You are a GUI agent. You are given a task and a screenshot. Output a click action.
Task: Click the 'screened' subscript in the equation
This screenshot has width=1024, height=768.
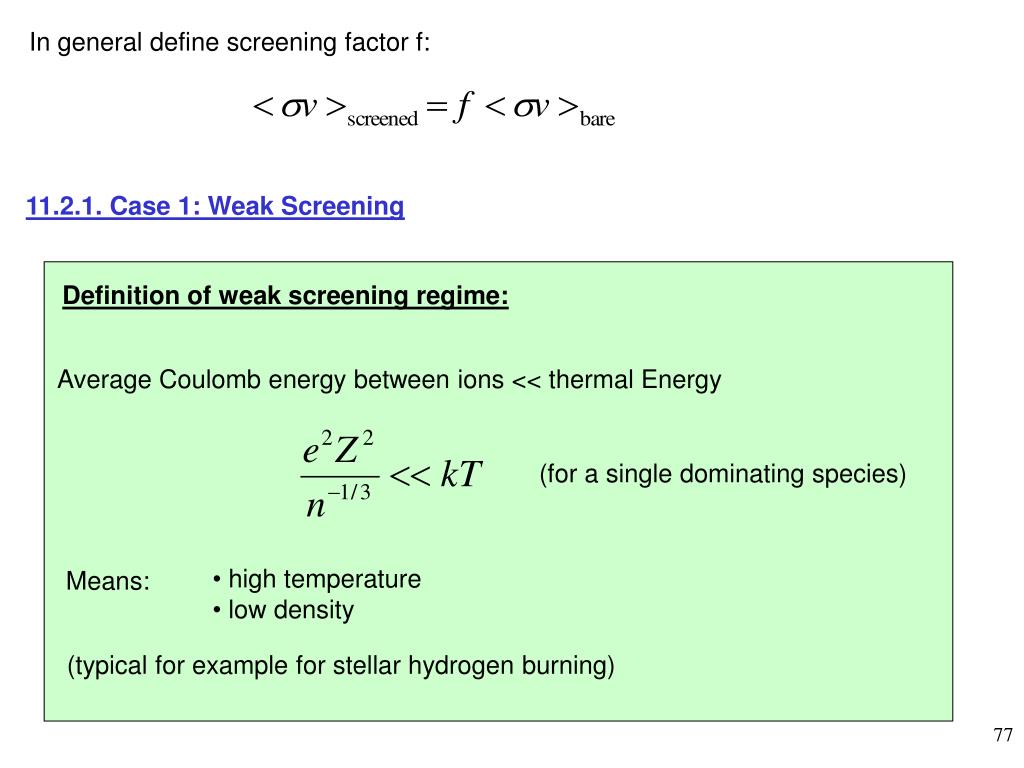point(383,119)
